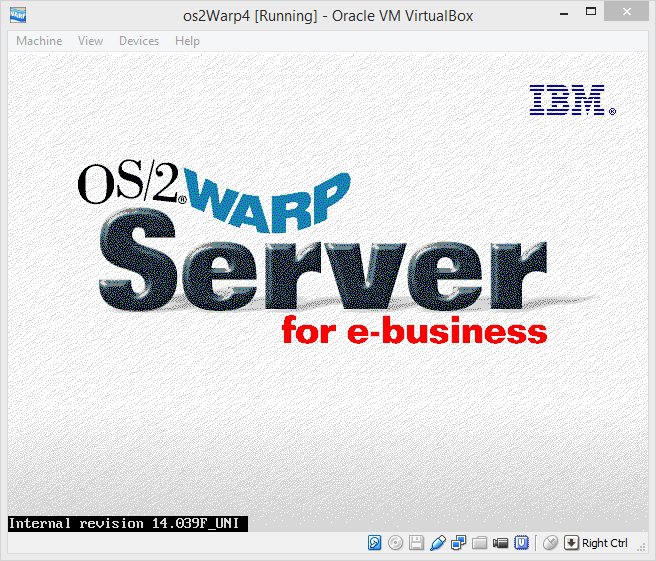
Task: Click the optical disc drive status icon
Action: click(395, 543)
